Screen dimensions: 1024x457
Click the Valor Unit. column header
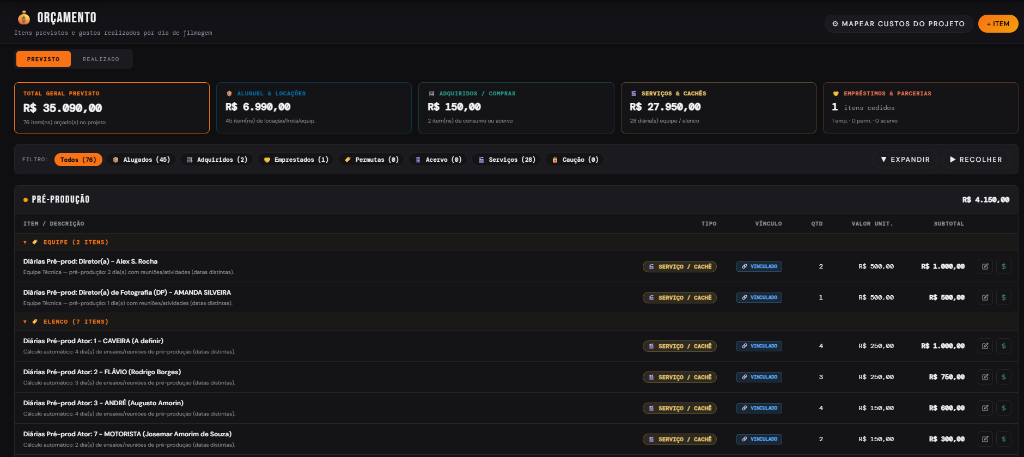(872, 224)
